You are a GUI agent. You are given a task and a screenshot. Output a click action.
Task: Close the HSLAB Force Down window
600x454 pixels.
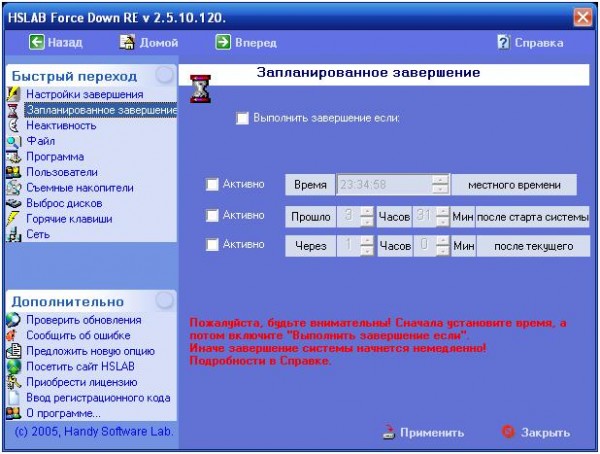pos(582,18)
